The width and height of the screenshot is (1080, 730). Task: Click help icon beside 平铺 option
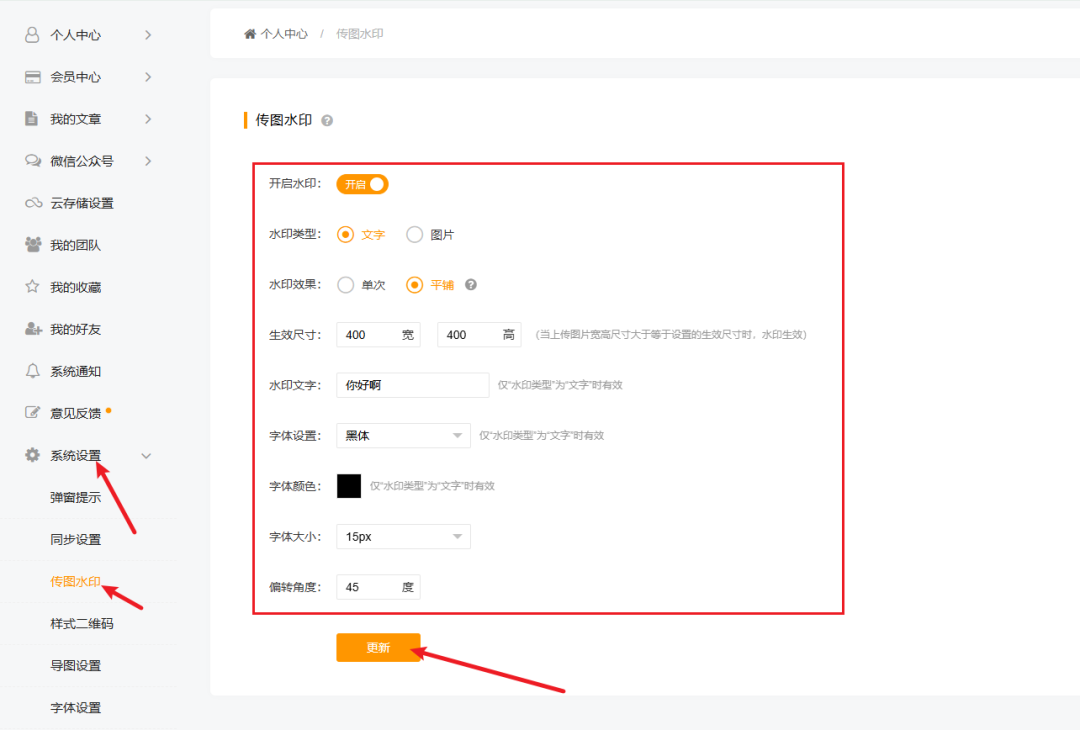coord(471,285)
